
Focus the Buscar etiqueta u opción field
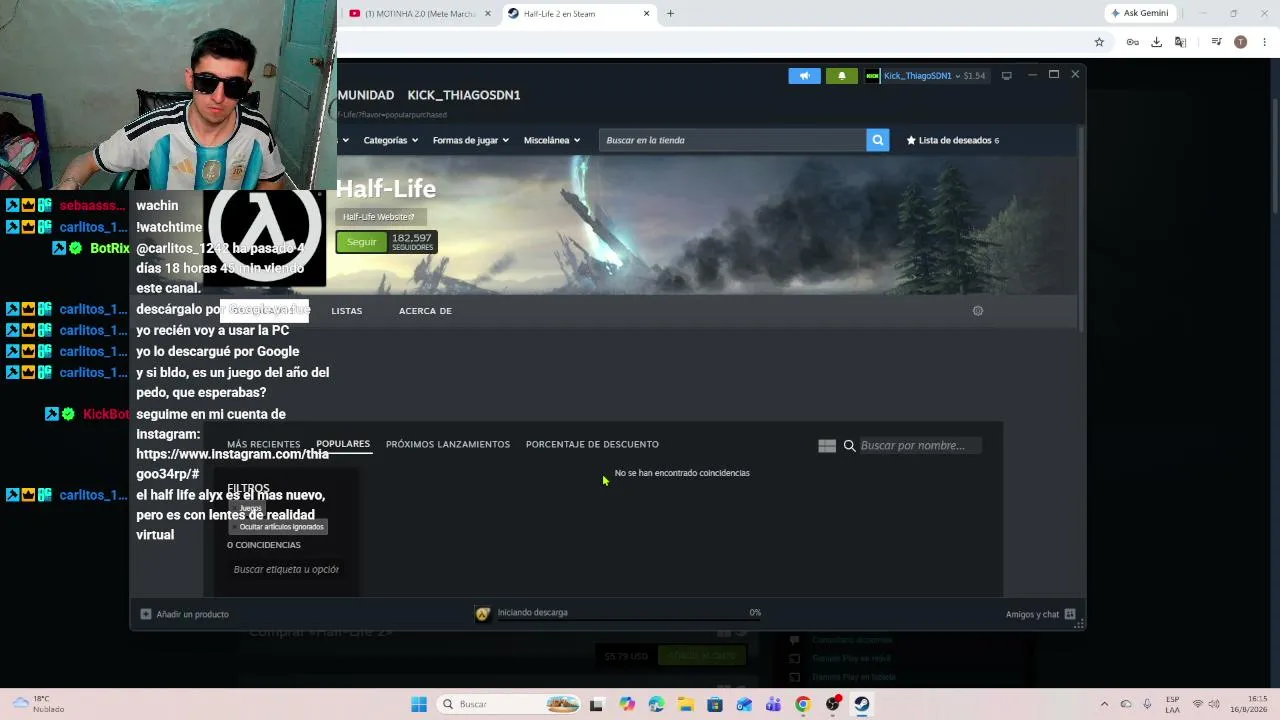tap(286, 570)
